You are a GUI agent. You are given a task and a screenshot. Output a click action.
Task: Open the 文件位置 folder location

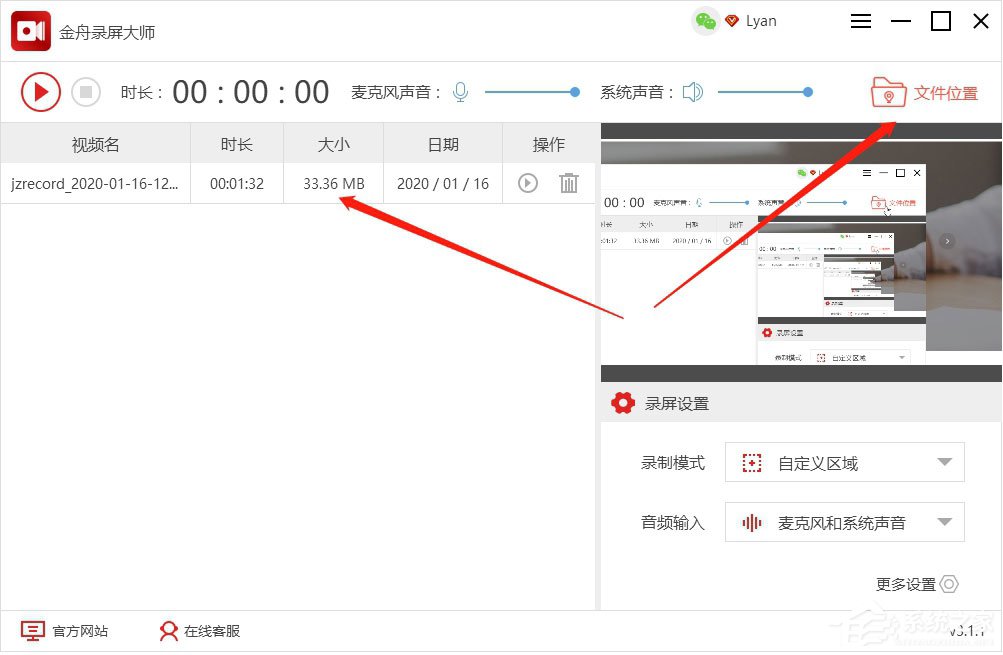(929, 86)
